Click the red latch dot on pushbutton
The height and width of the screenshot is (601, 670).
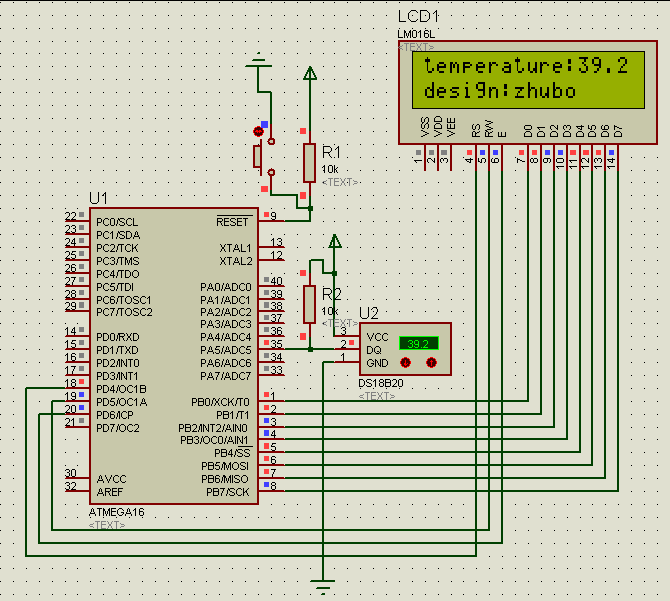click(x=259, y=131)
